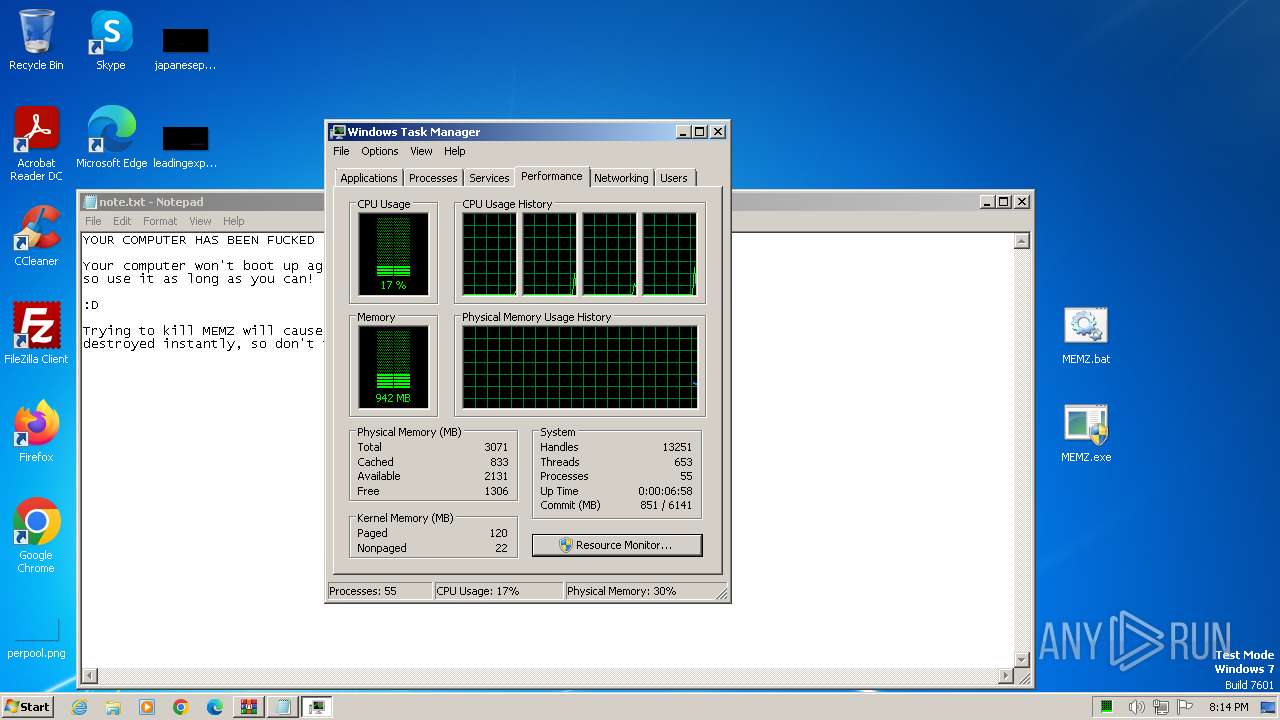Open Windows Media Player taskbar icon

point(147,707)
